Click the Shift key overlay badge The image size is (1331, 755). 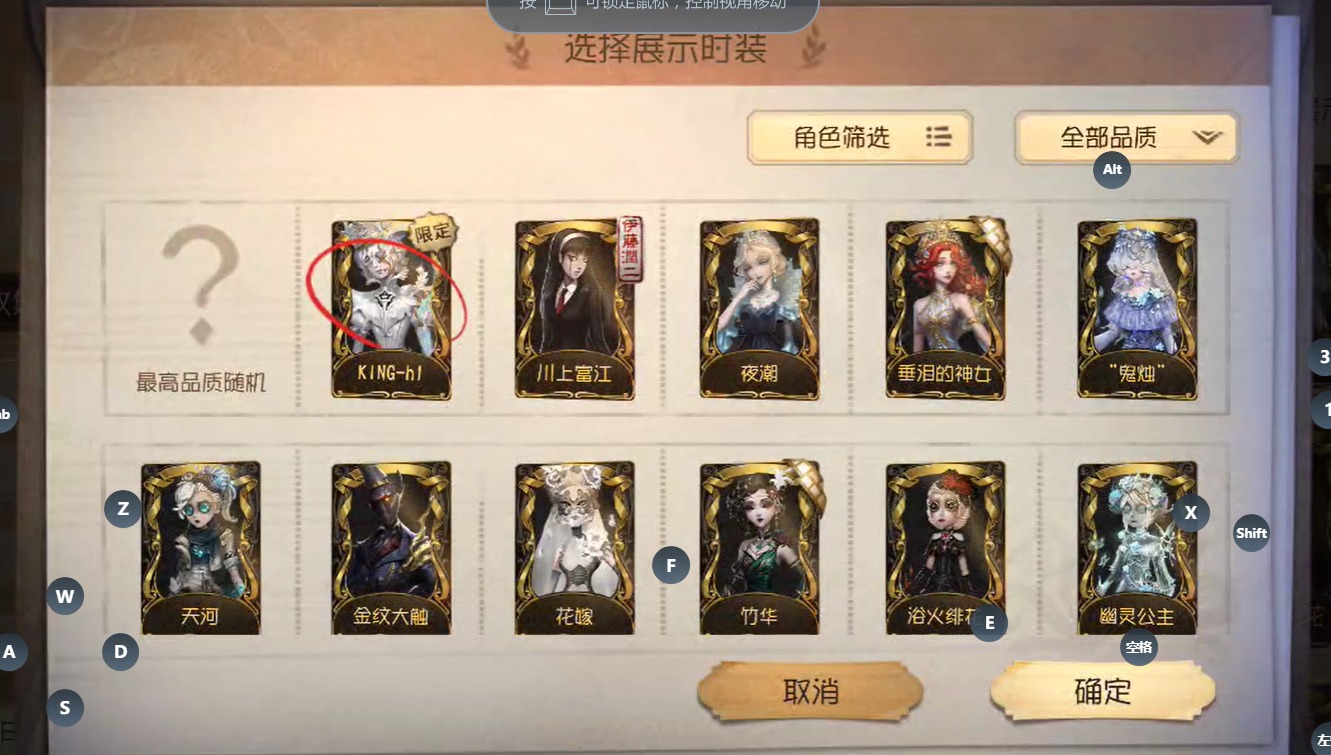point(1251,533)
